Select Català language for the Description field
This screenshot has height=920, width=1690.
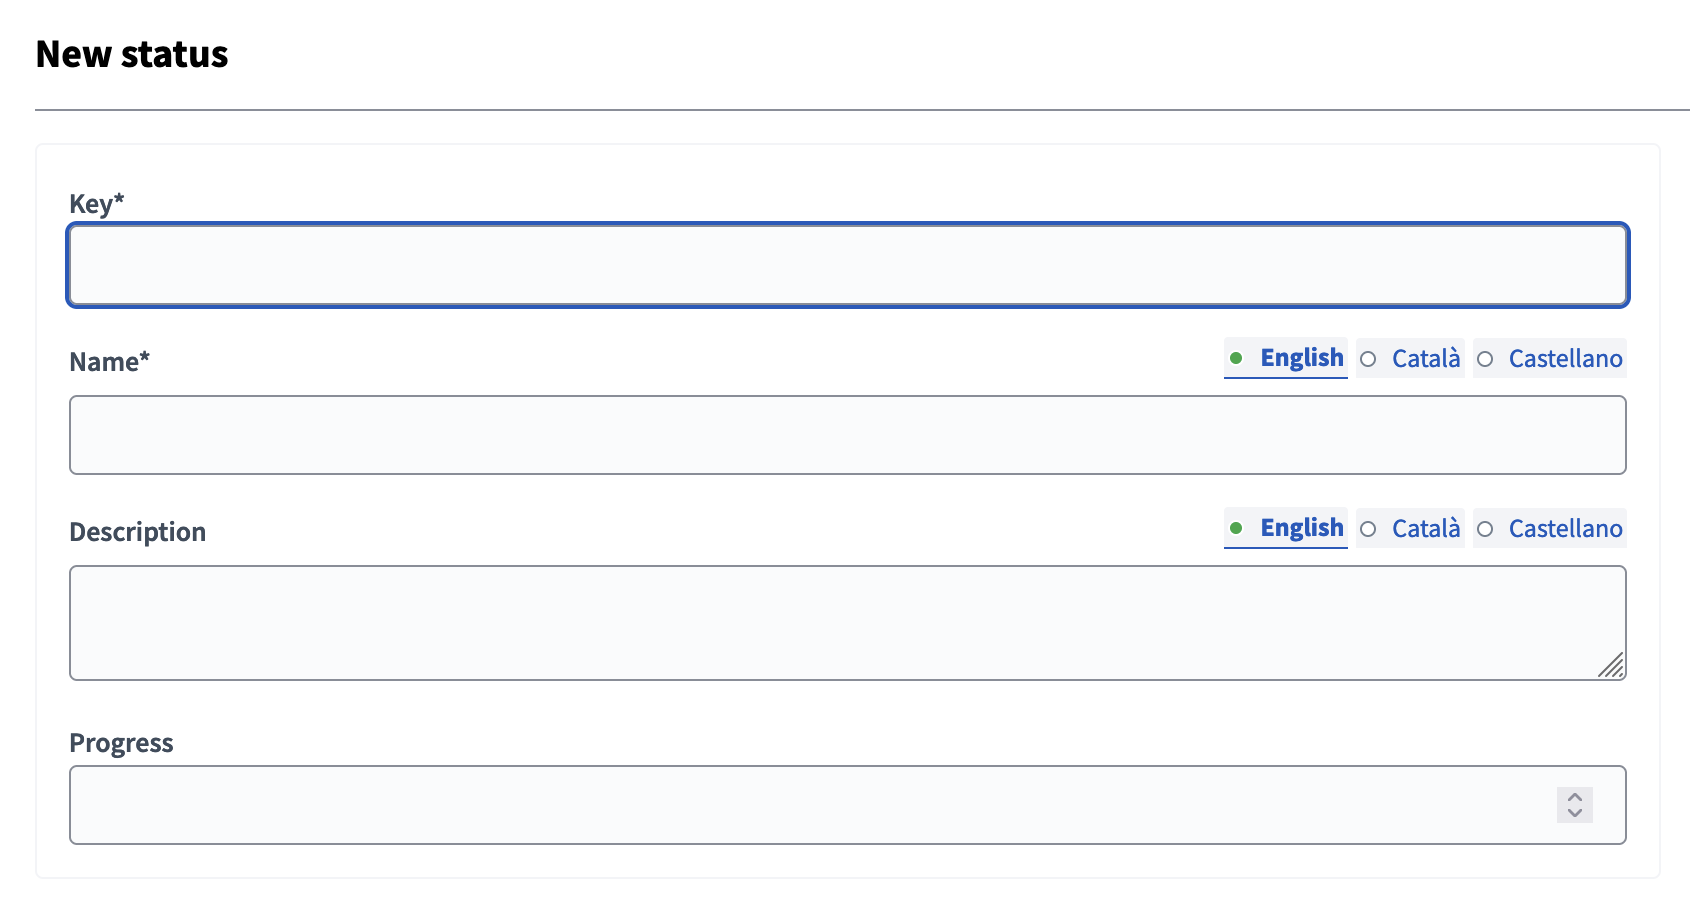pyautogui.click(x=1425, y=528)
